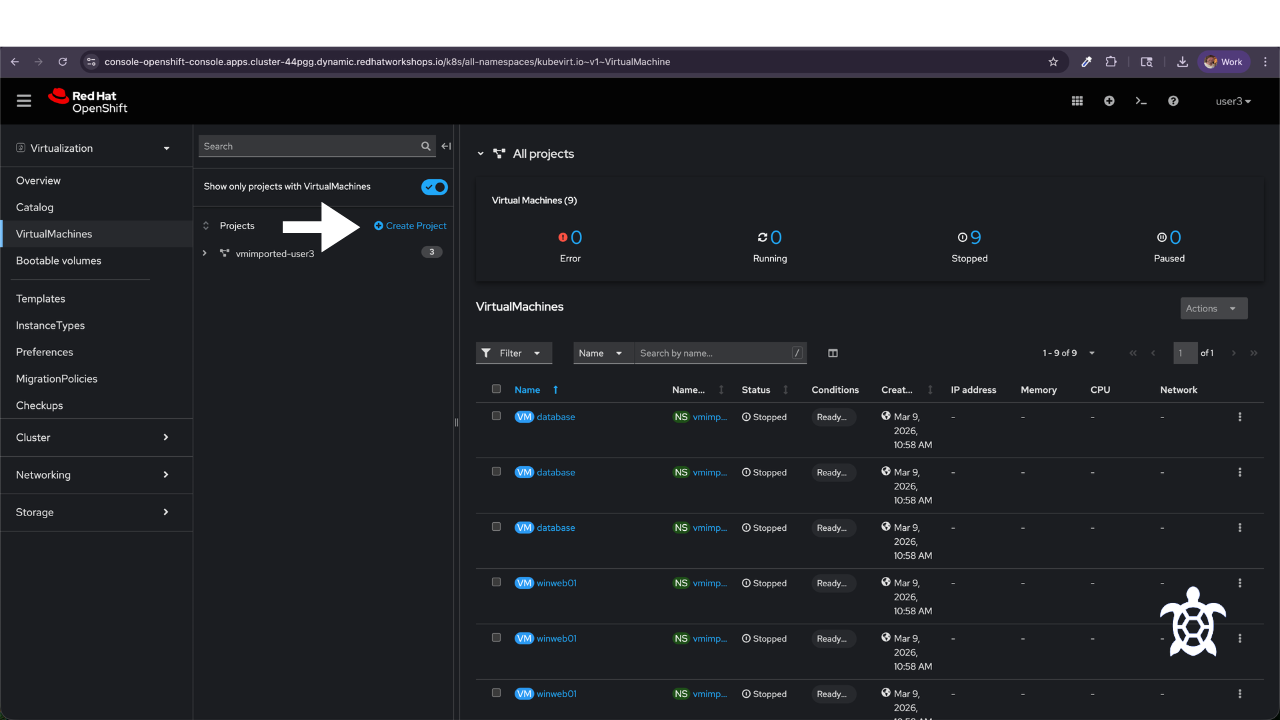Collapse the project tree side panel
The image size is (1280, 720).
(x=446, y=146)
